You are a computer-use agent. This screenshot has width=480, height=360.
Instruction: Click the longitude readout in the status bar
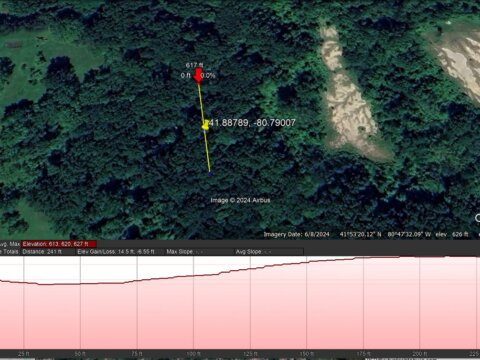409,234
